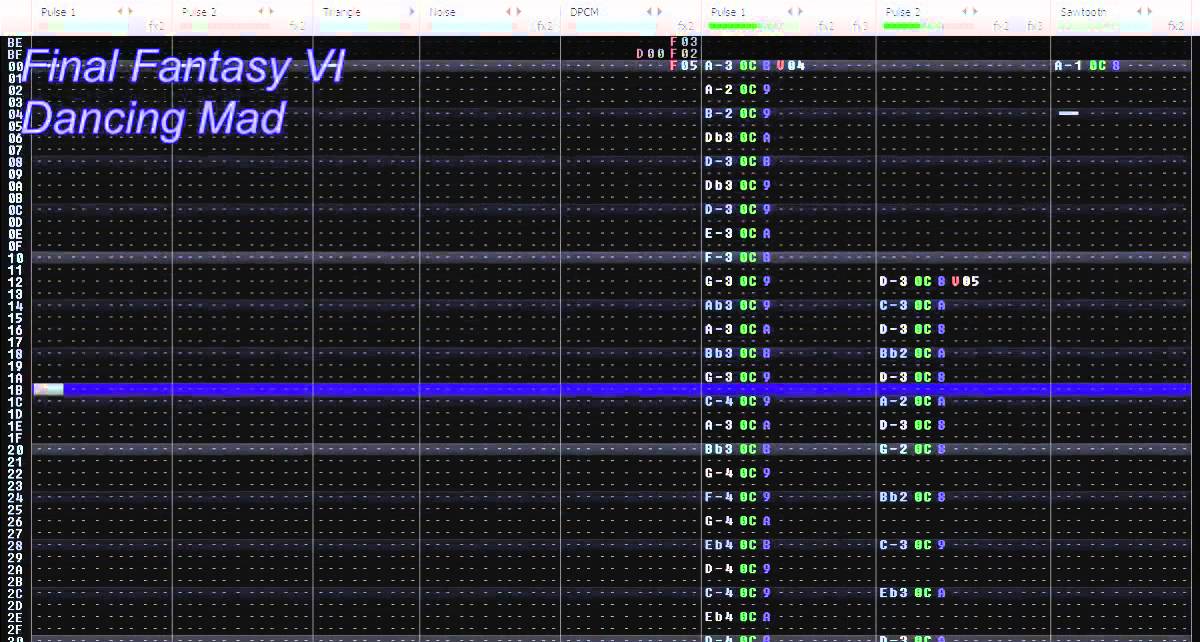Toggle the DPCM channel header

[x=584, y=12]
